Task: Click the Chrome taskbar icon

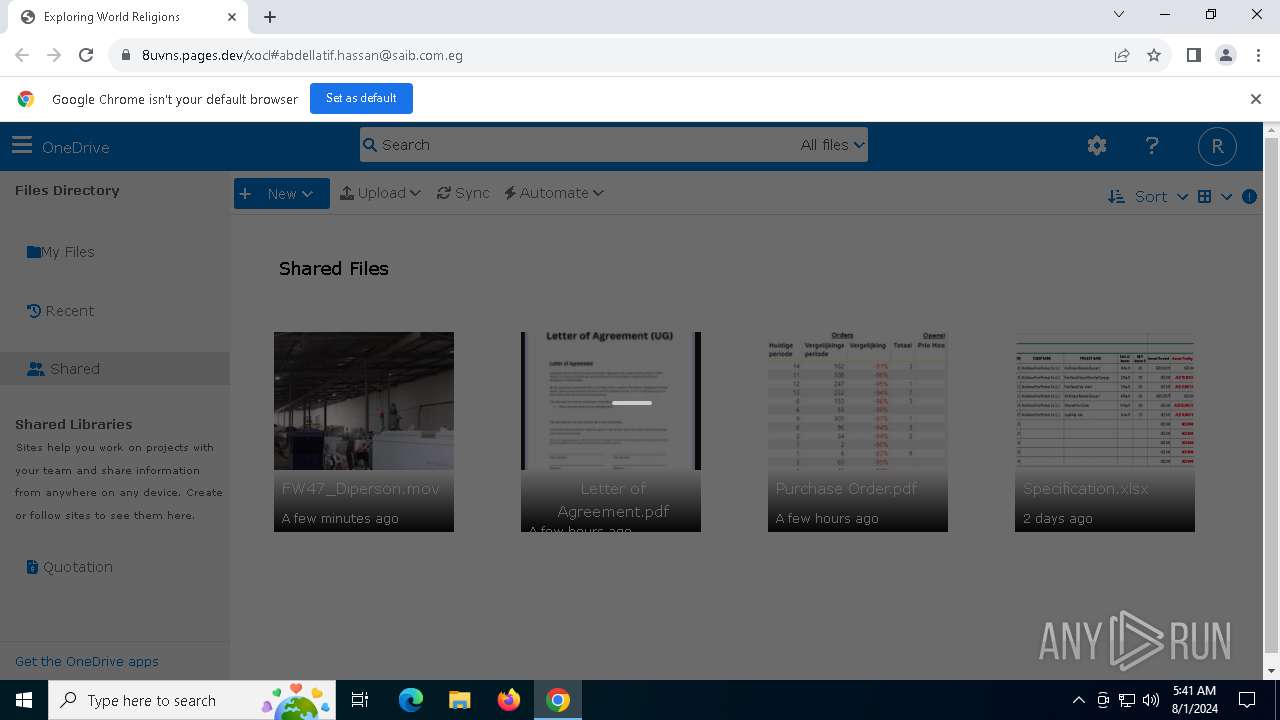Action: point(558,700)
